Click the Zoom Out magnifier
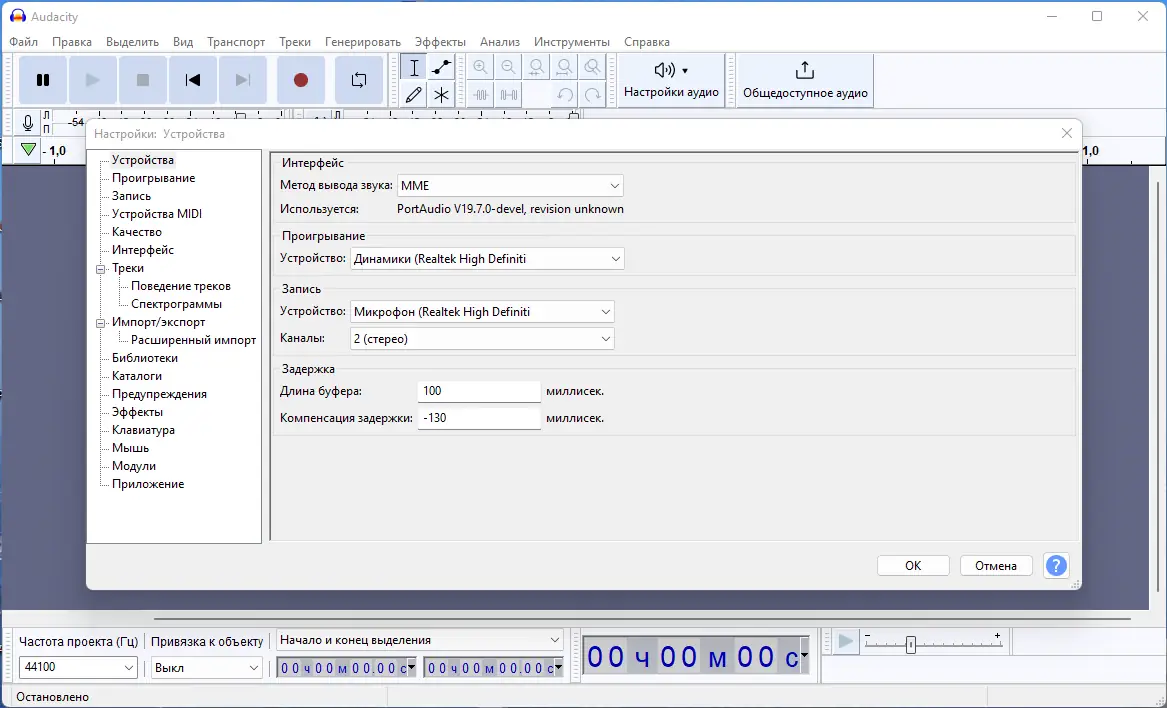 (508, 68)
